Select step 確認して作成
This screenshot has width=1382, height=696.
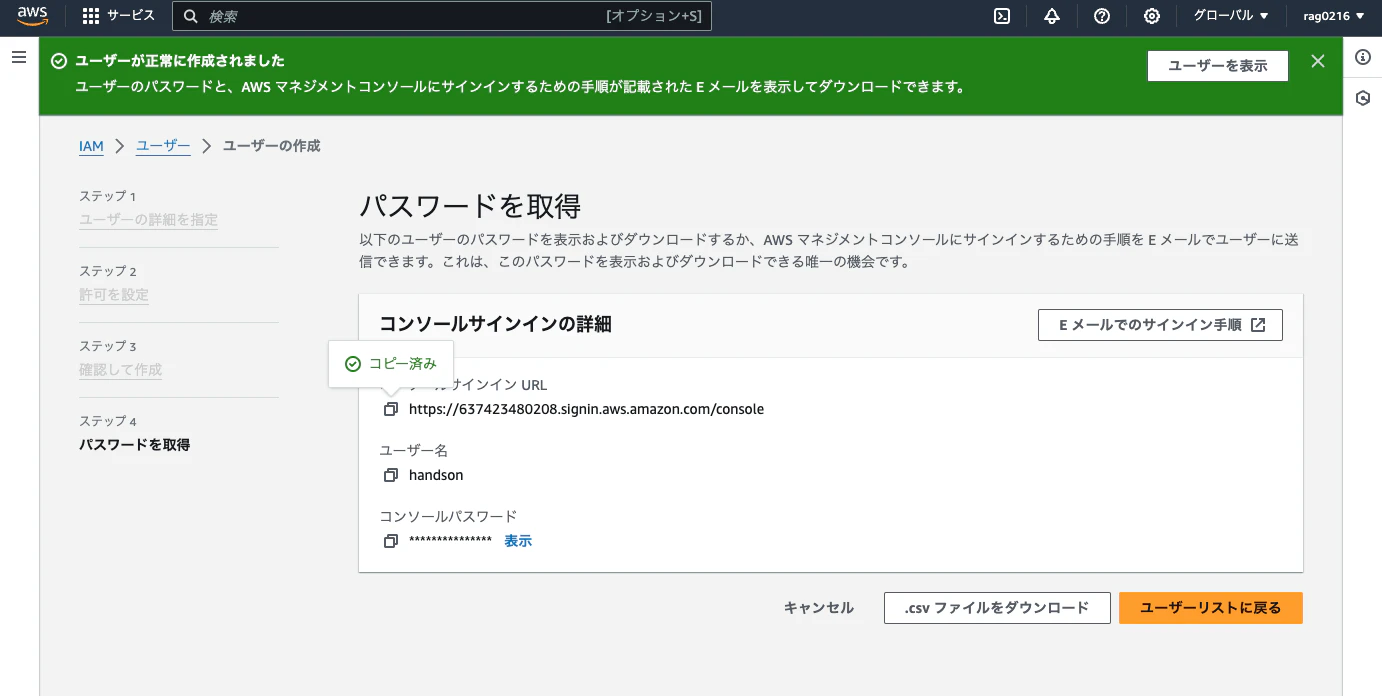pyautogui.click(x=121, y=370)
